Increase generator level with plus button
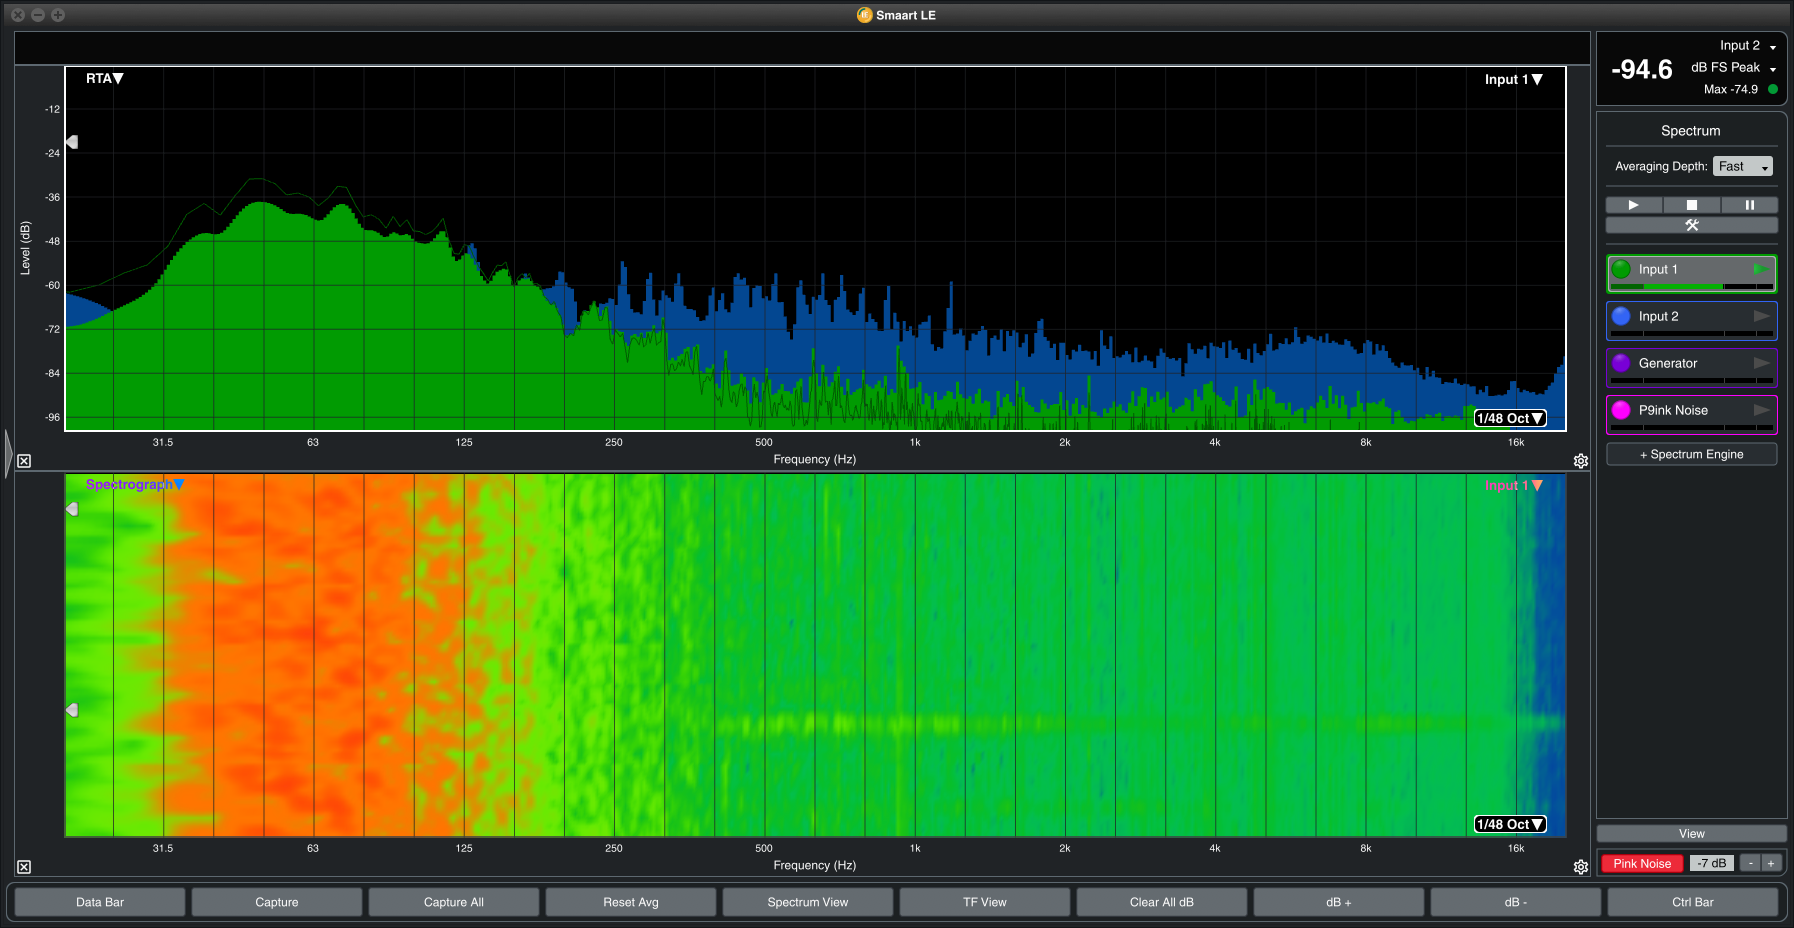Image resolution: width=1794 pixels, height=928 pixels. click(x=1771, y=863)
